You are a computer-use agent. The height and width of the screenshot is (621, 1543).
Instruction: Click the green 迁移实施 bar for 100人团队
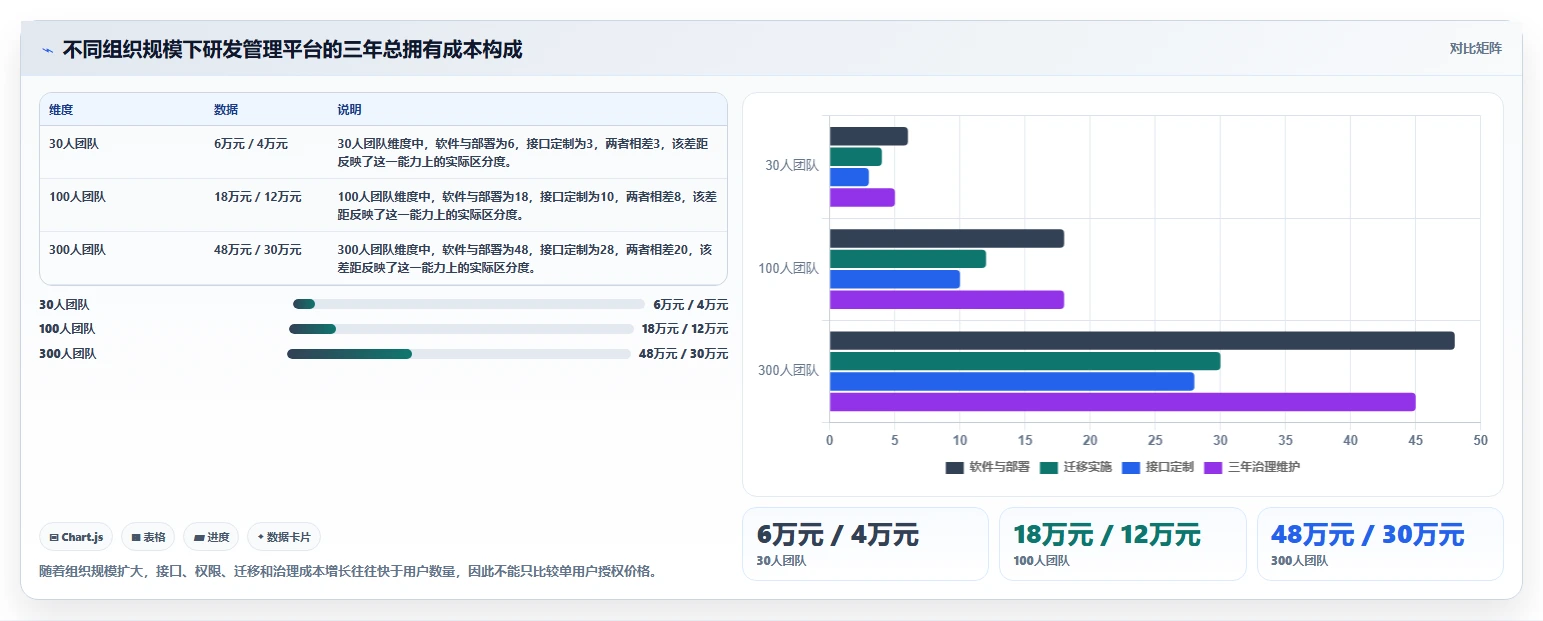point(908,259)
